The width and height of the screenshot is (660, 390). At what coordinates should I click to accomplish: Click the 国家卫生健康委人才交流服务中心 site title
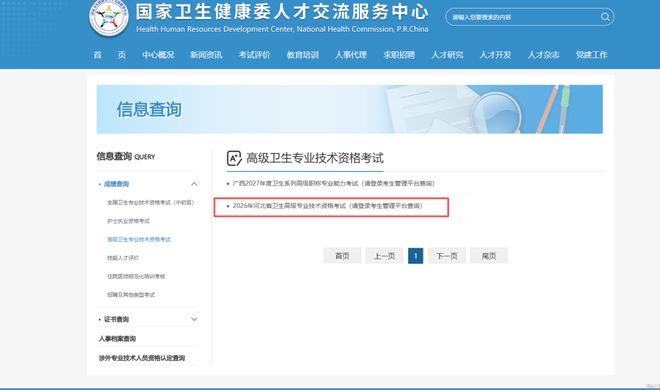[282, 12]
